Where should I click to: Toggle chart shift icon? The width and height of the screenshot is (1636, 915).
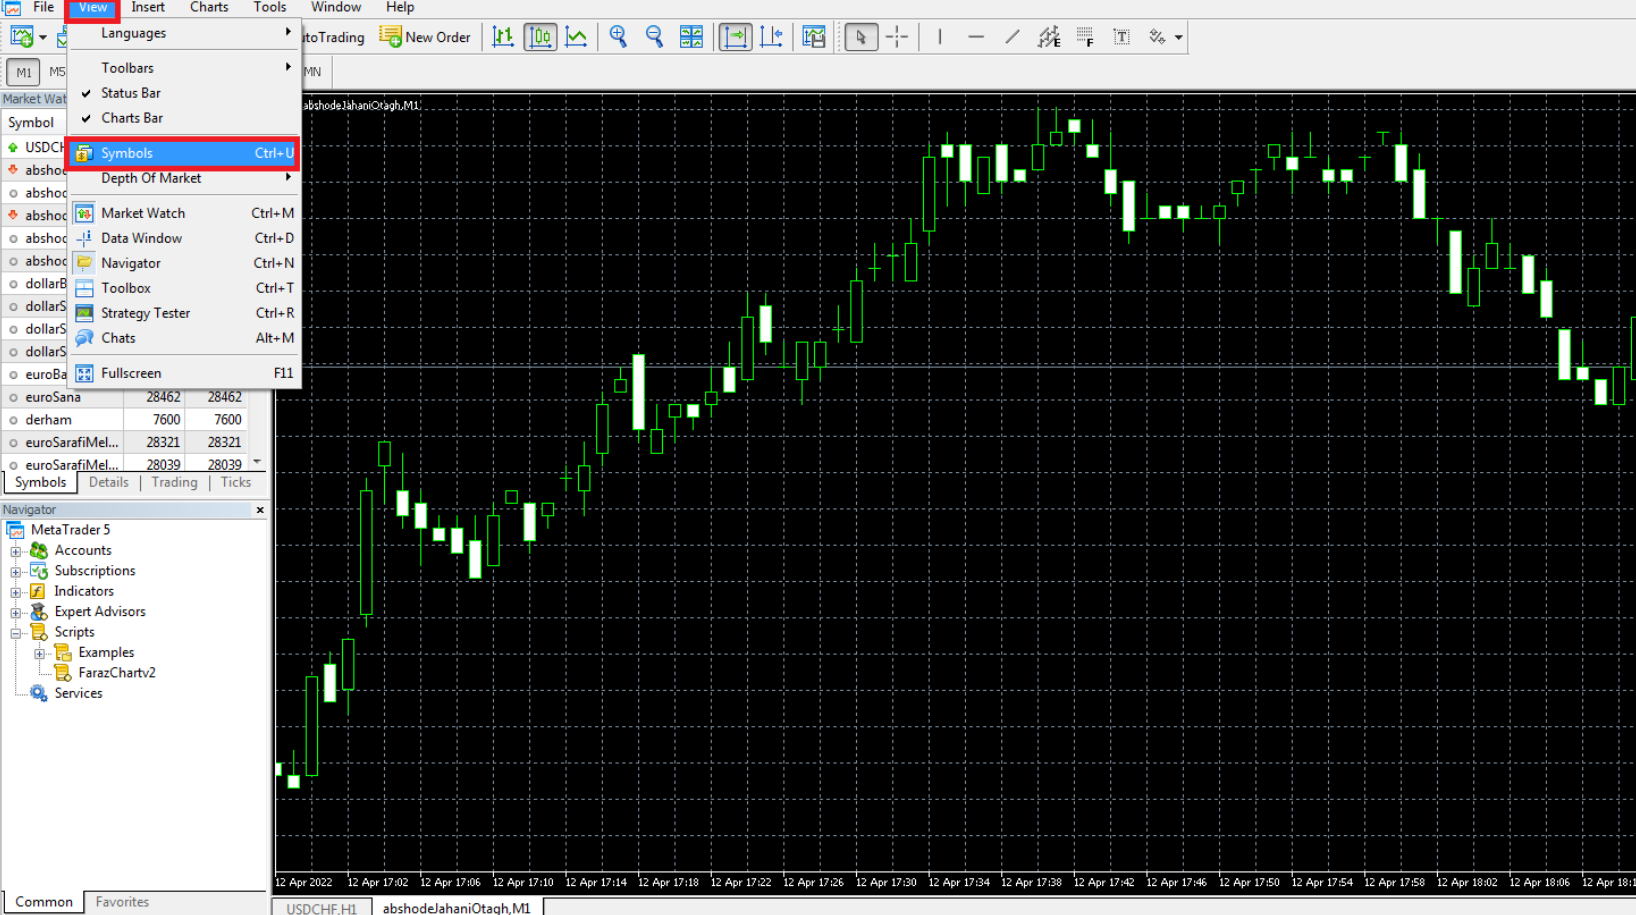coord(771,37)
